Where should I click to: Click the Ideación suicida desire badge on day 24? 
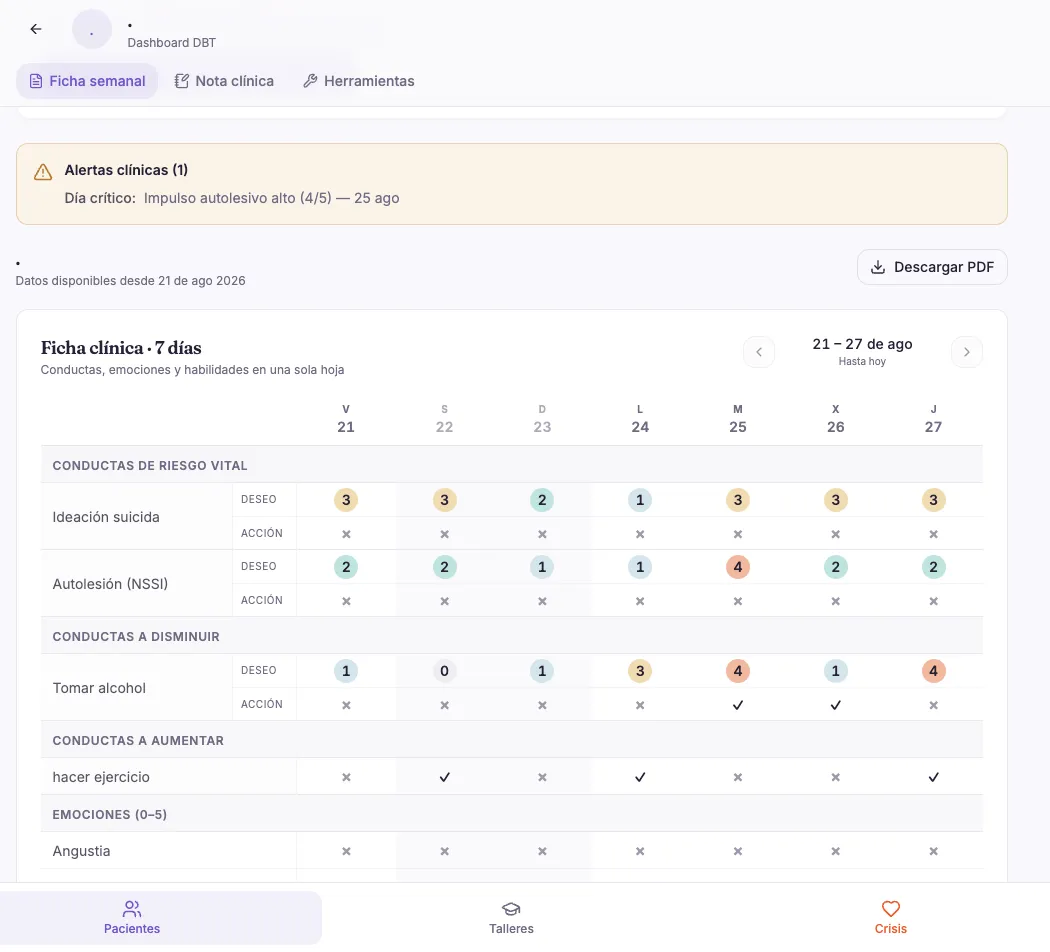coord(640,500)
